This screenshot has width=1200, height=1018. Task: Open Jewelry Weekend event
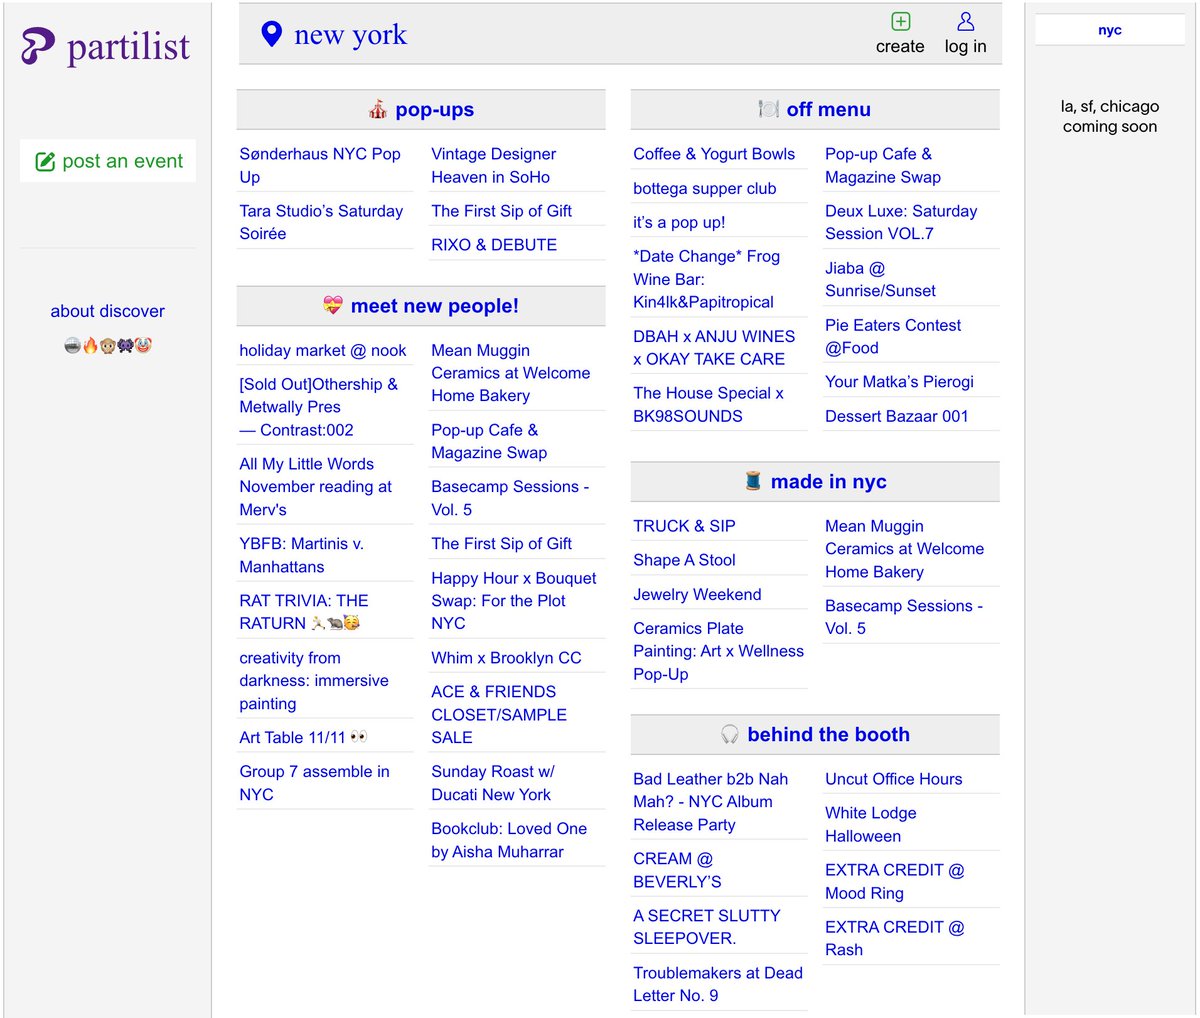coord(697,595)
